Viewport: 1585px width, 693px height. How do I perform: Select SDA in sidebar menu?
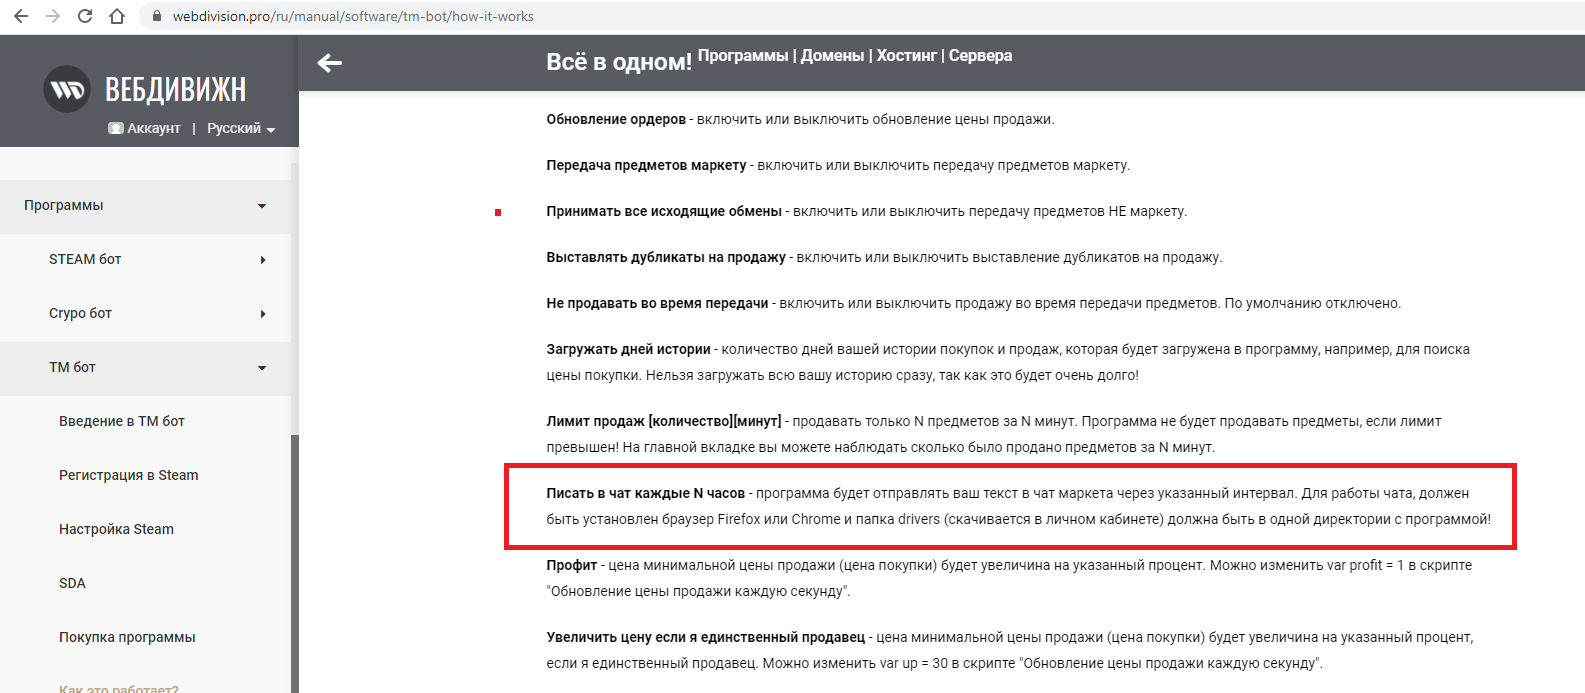click(72, 583)
